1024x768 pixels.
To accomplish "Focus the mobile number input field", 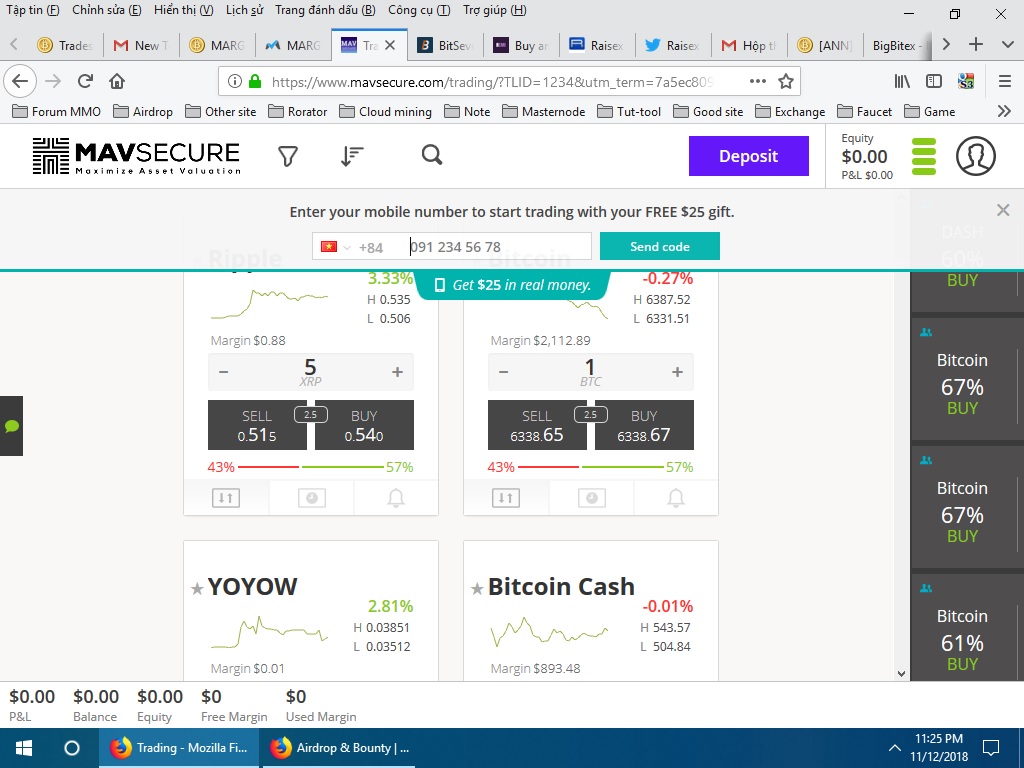I will pos(498,247).
